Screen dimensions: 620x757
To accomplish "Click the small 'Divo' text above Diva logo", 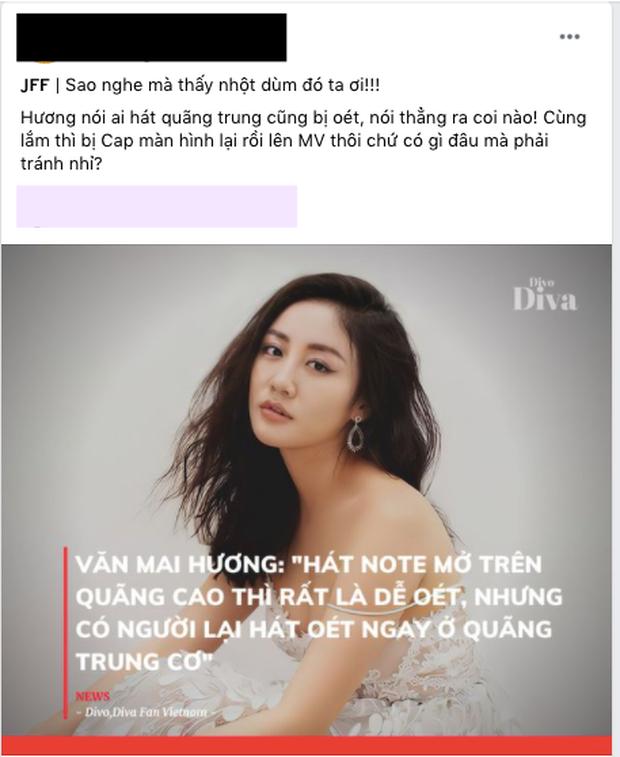I will pyautogui.click(x=541, y=282).
